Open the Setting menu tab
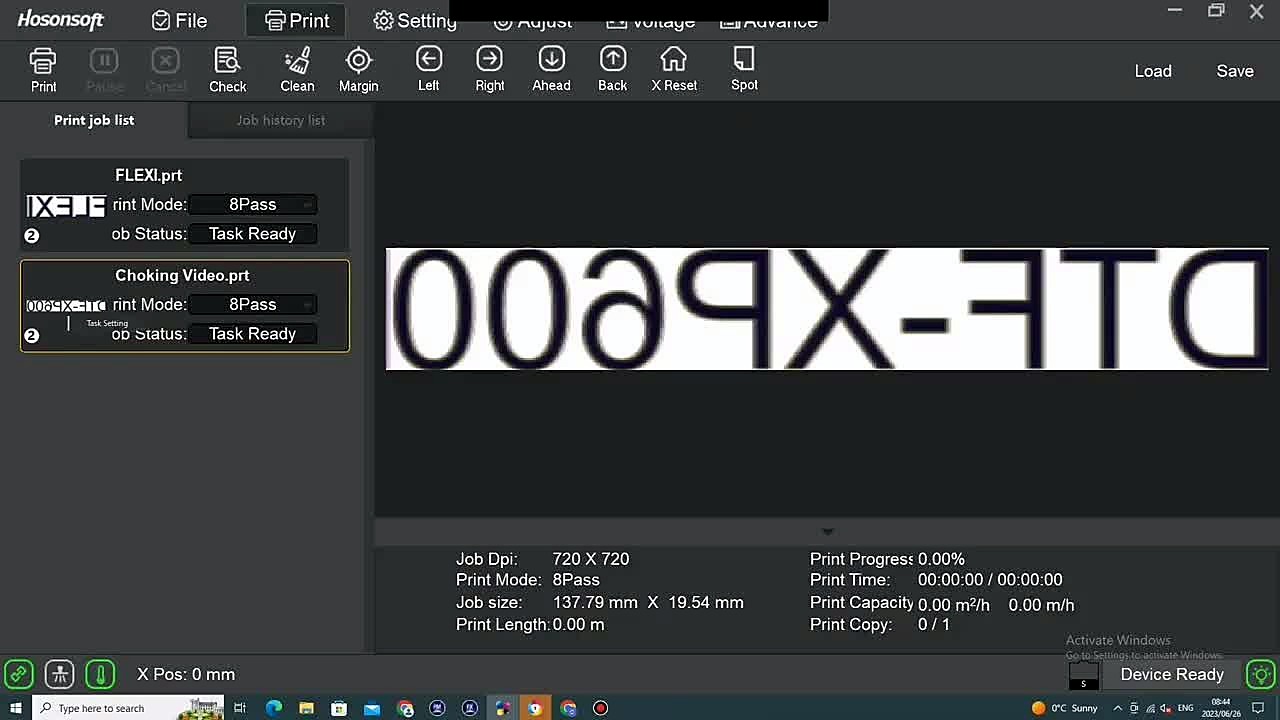The width and height of the screenshot is (1280, 720). (x=415, y=21)
